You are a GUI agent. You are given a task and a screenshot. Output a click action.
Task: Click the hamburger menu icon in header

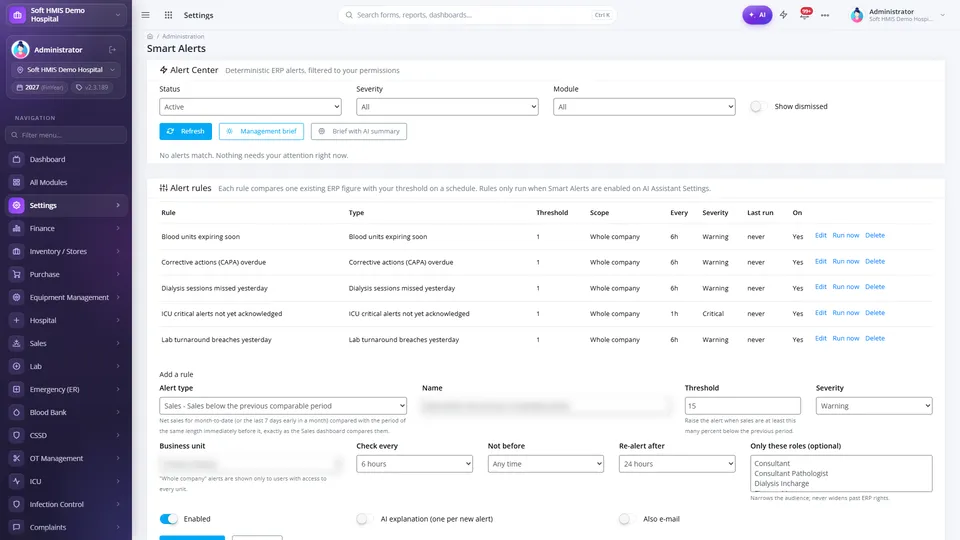(x=146, y=15)
